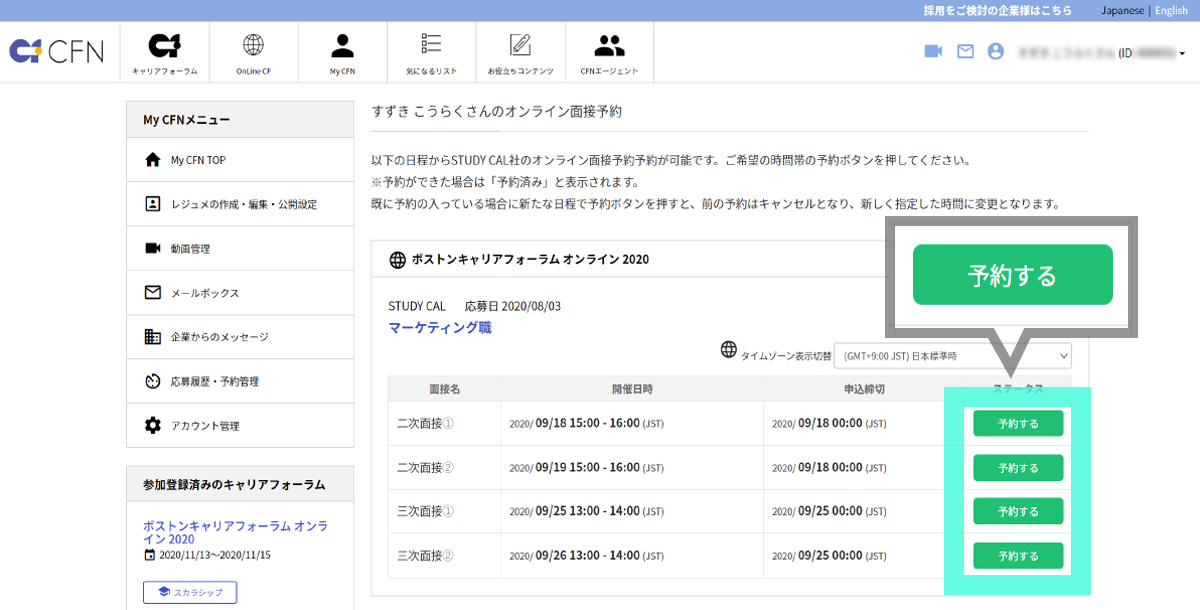The height and width of the screenshot is (610, 1200).
Task: Click the gear icon beside アカウント管理
Action: [153, 425]
